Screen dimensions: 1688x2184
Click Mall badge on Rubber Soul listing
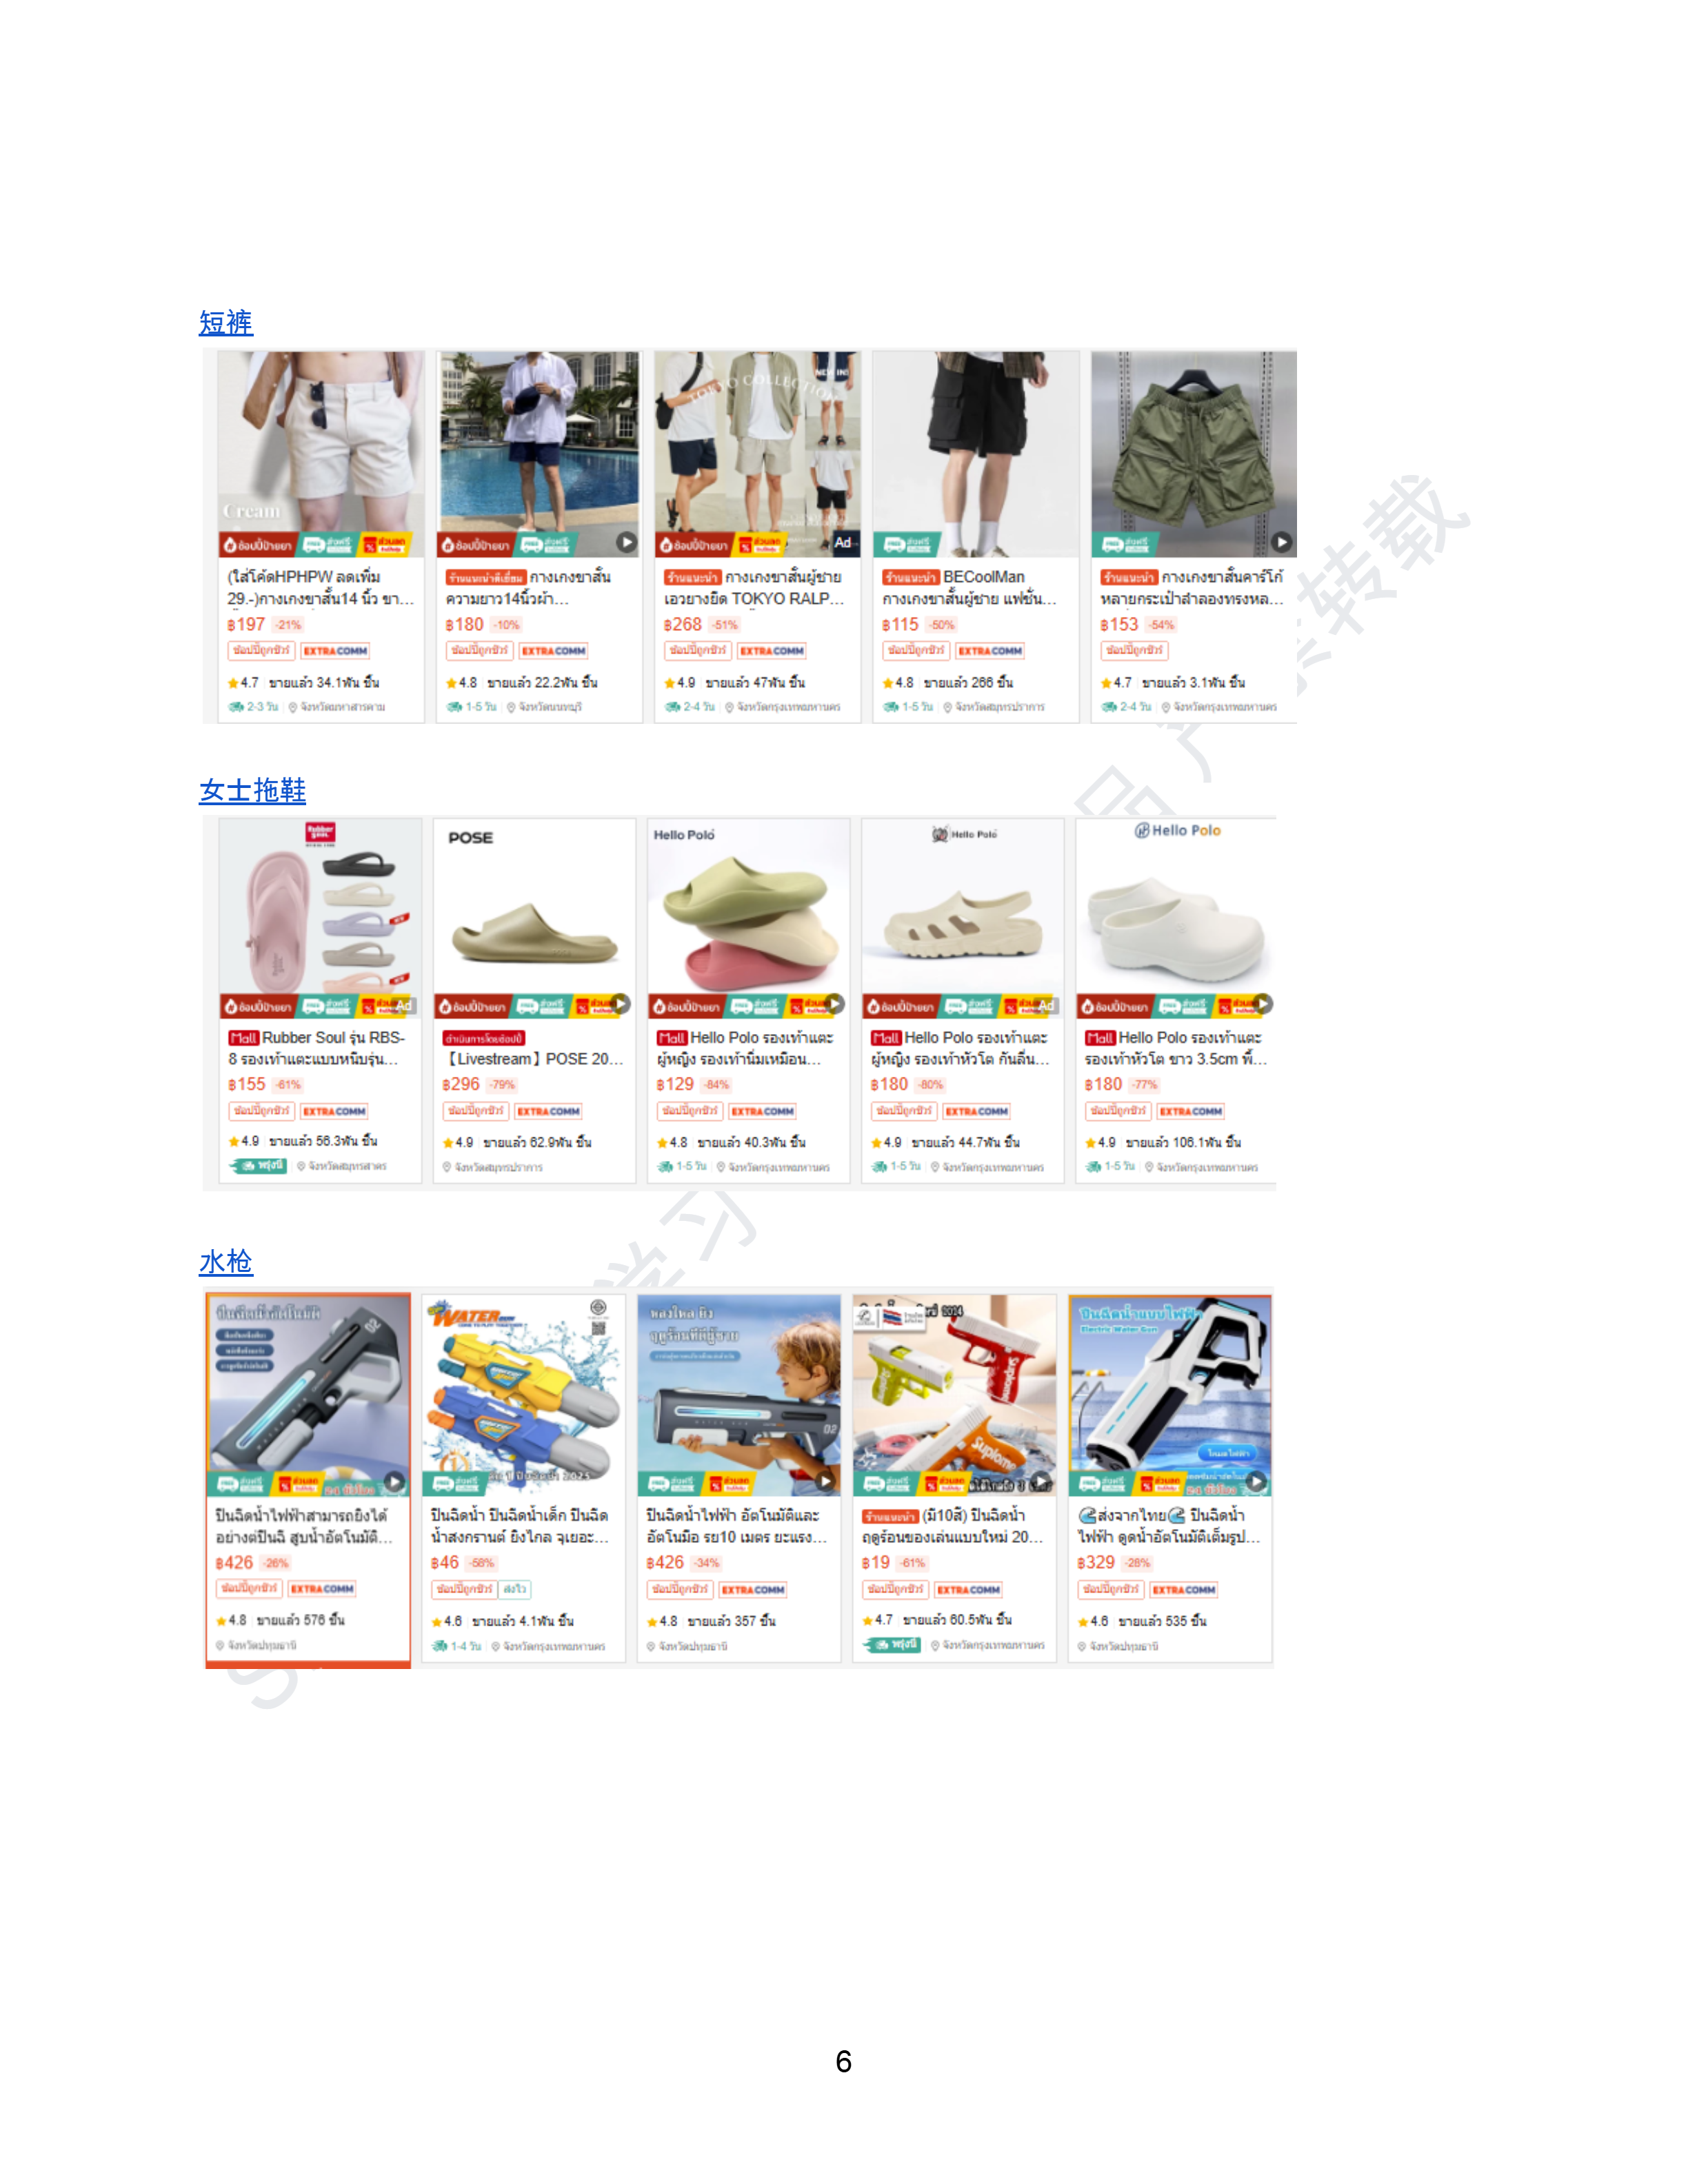pos(243,1038)
